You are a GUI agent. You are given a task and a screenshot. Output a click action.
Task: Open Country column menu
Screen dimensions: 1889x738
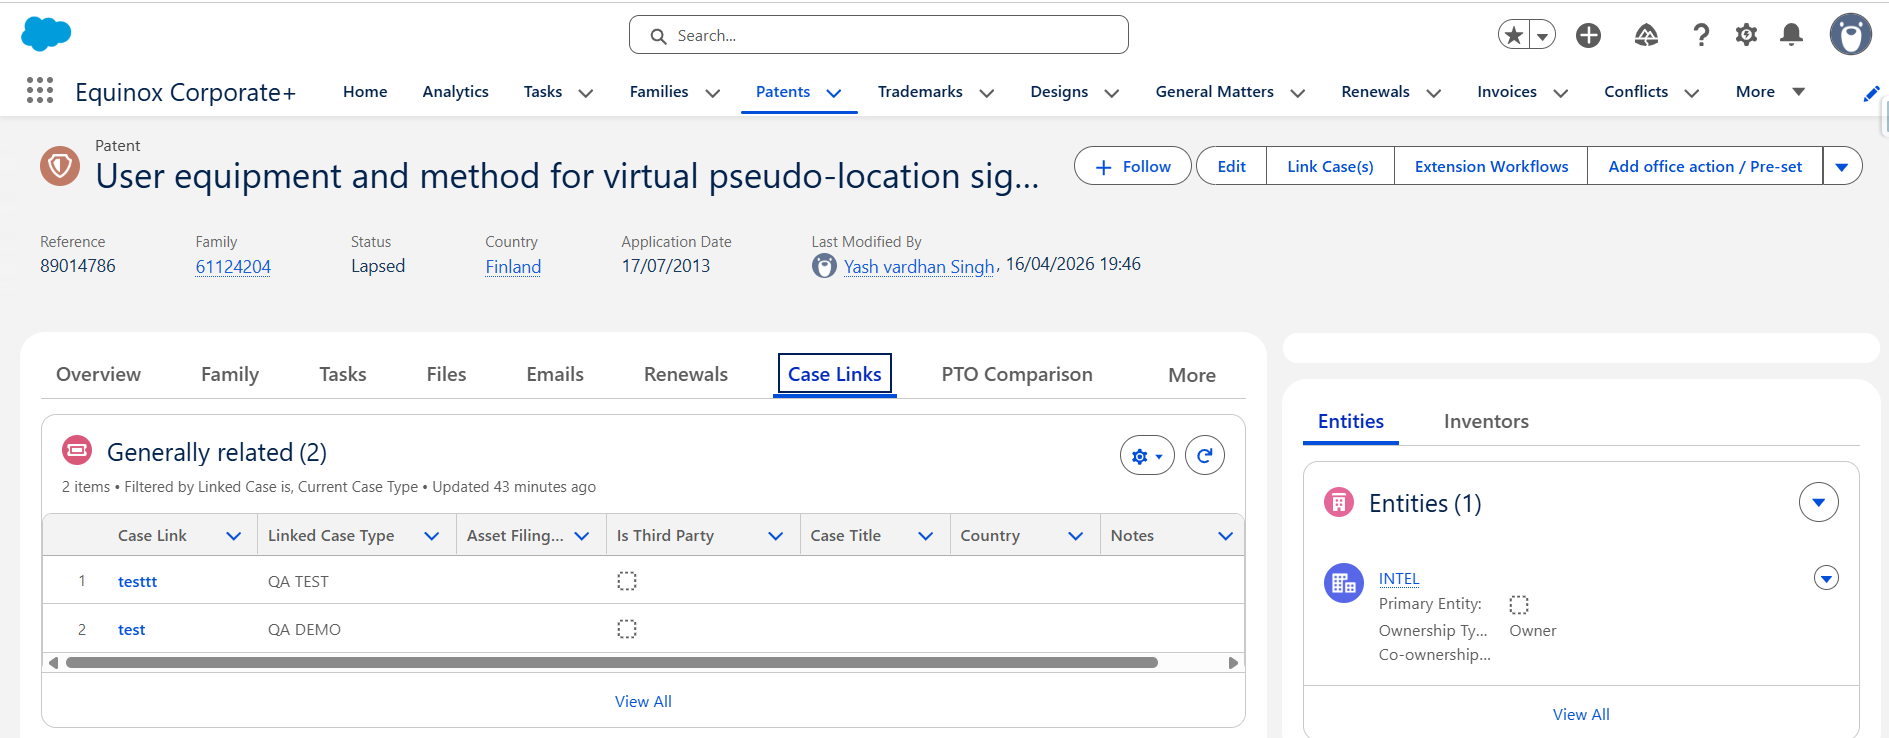1076,536
